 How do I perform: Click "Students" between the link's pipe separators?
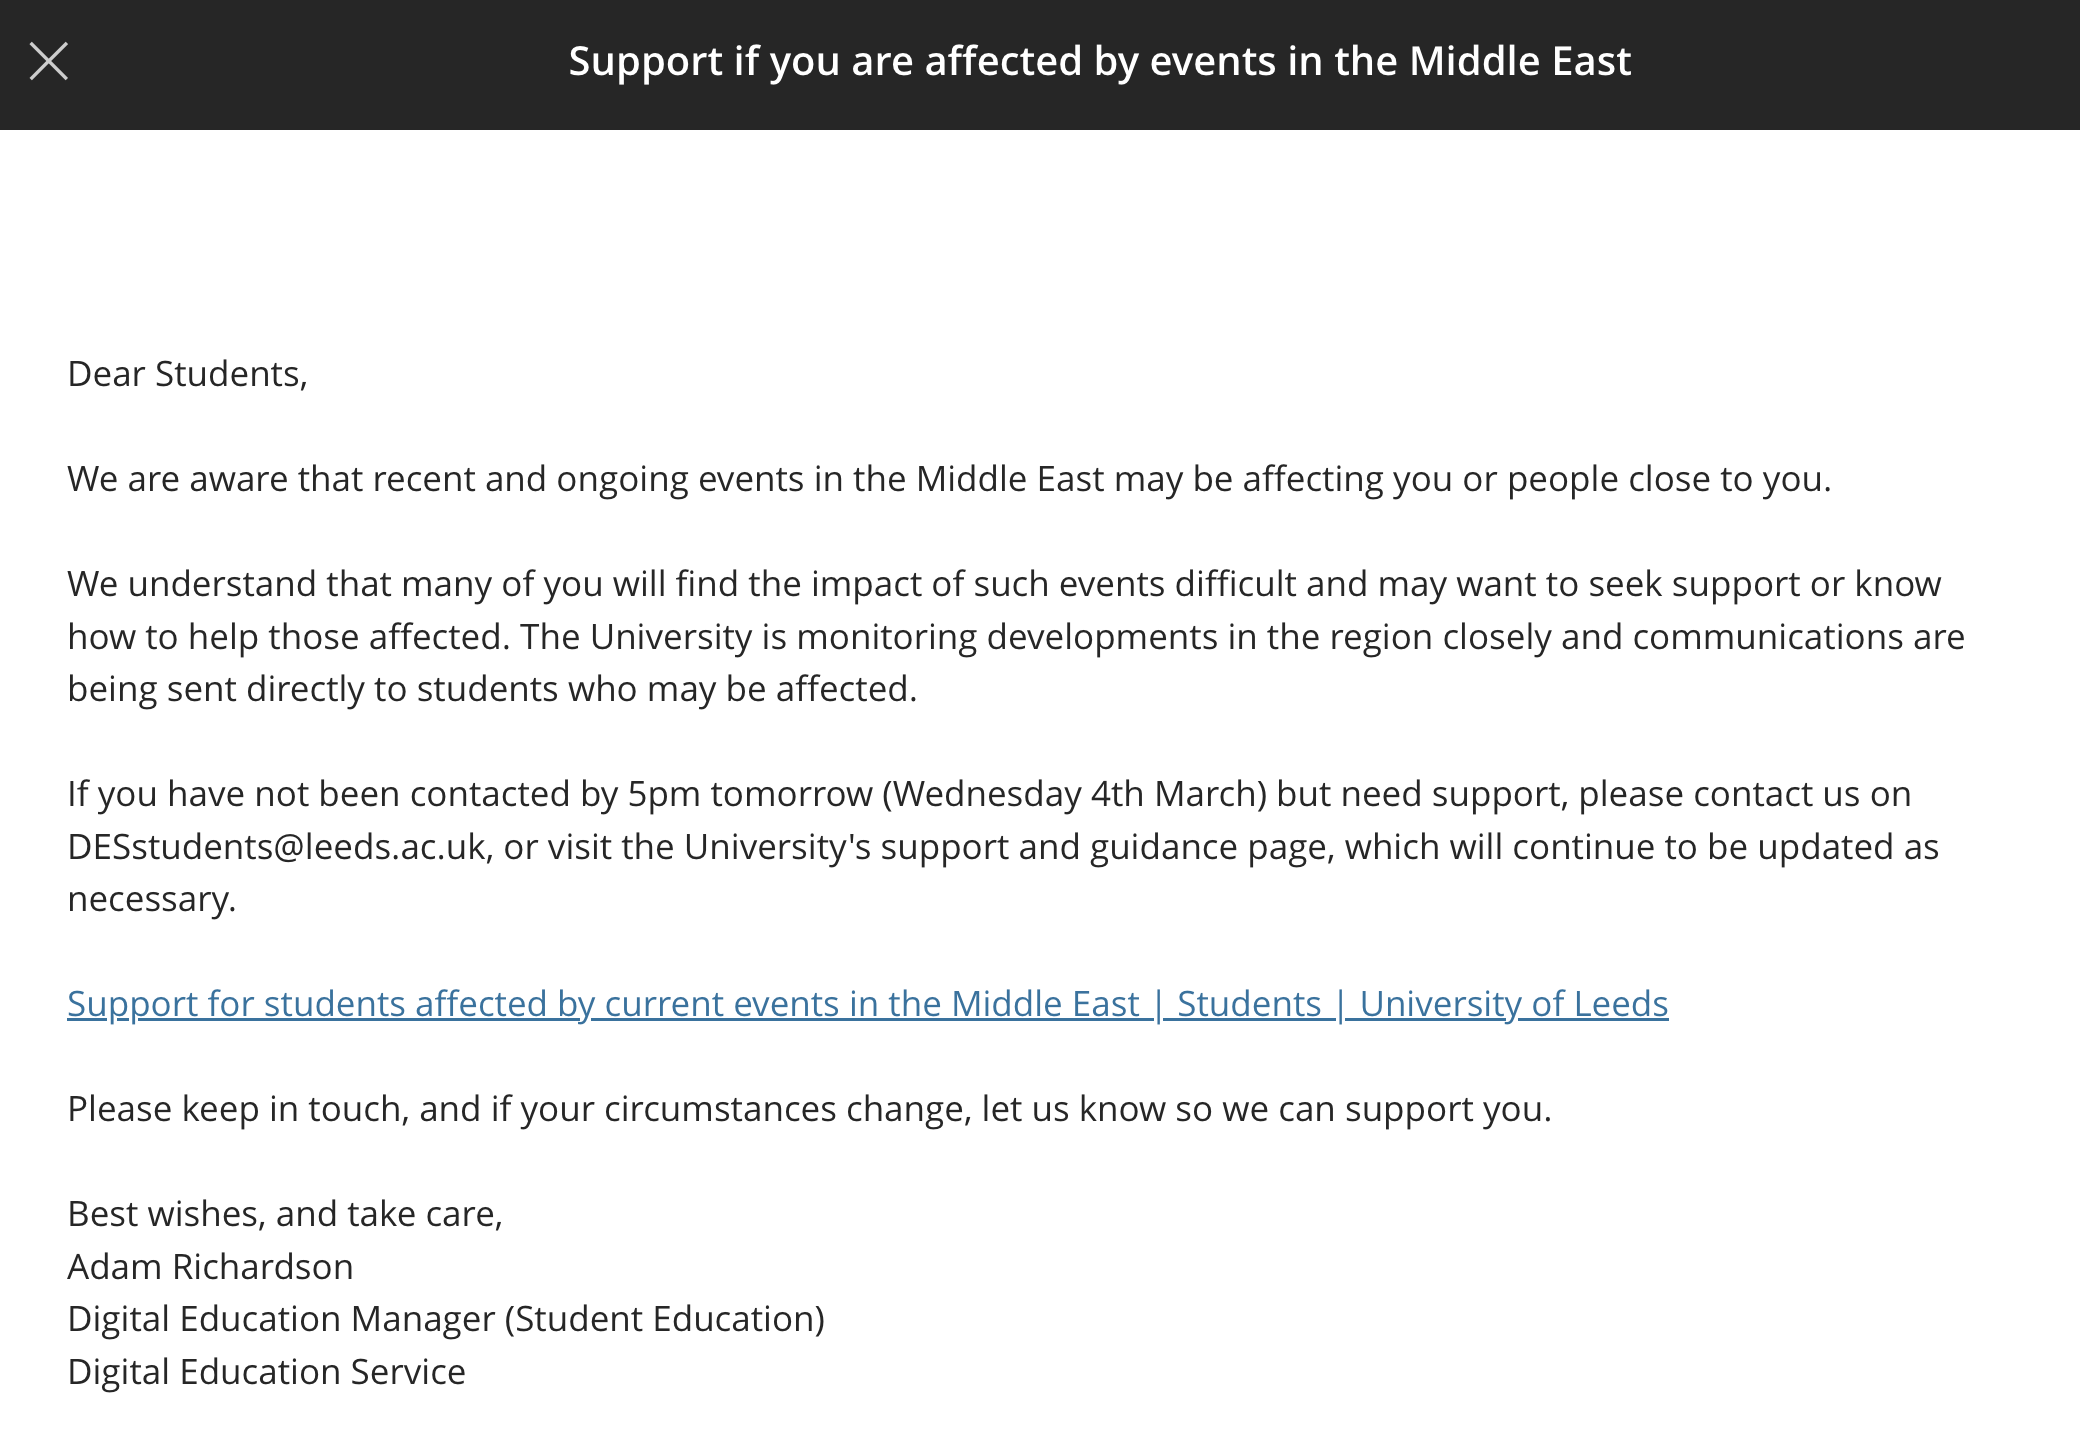(x=1249, y=1004)
